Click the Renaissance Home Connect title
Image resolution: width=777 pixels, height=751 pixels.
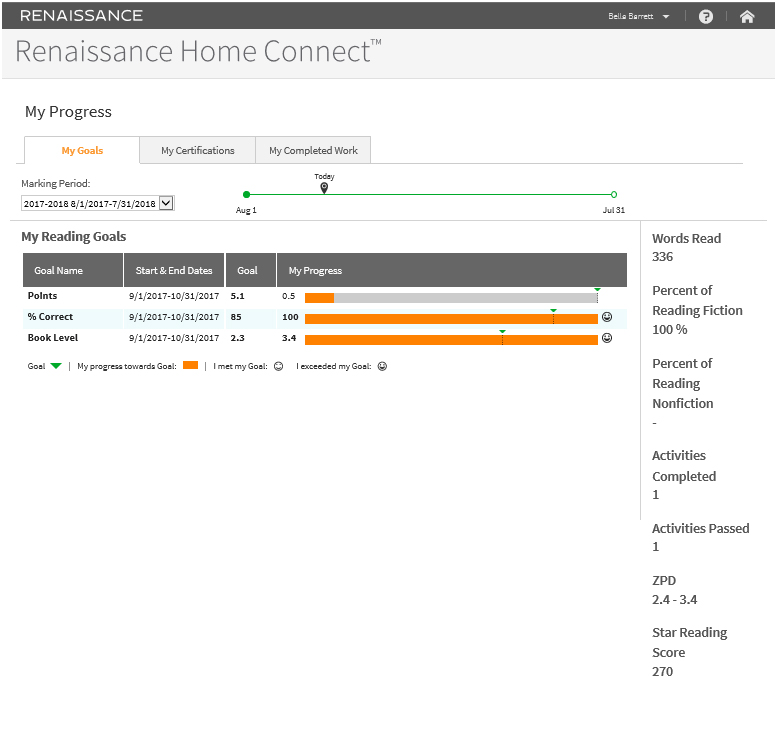tap(198, 51)
